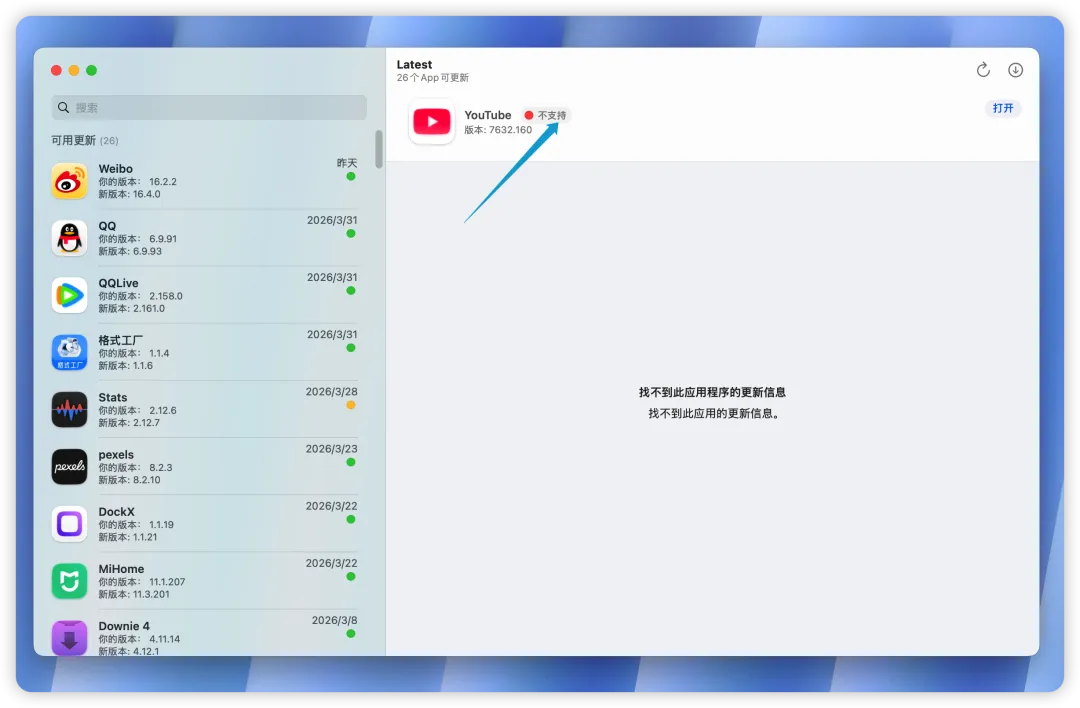Click 2026/3/23 date on pexels row
The image size is (1080, 708).
pos(331,448)
